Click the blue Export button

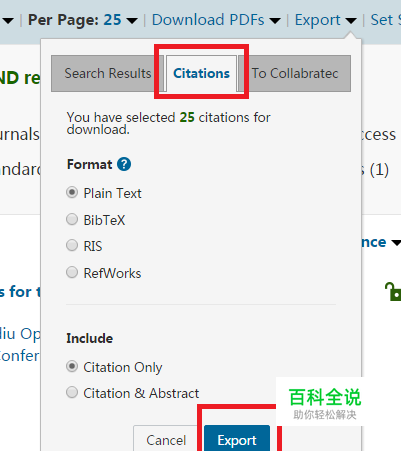tap(237, 440)
